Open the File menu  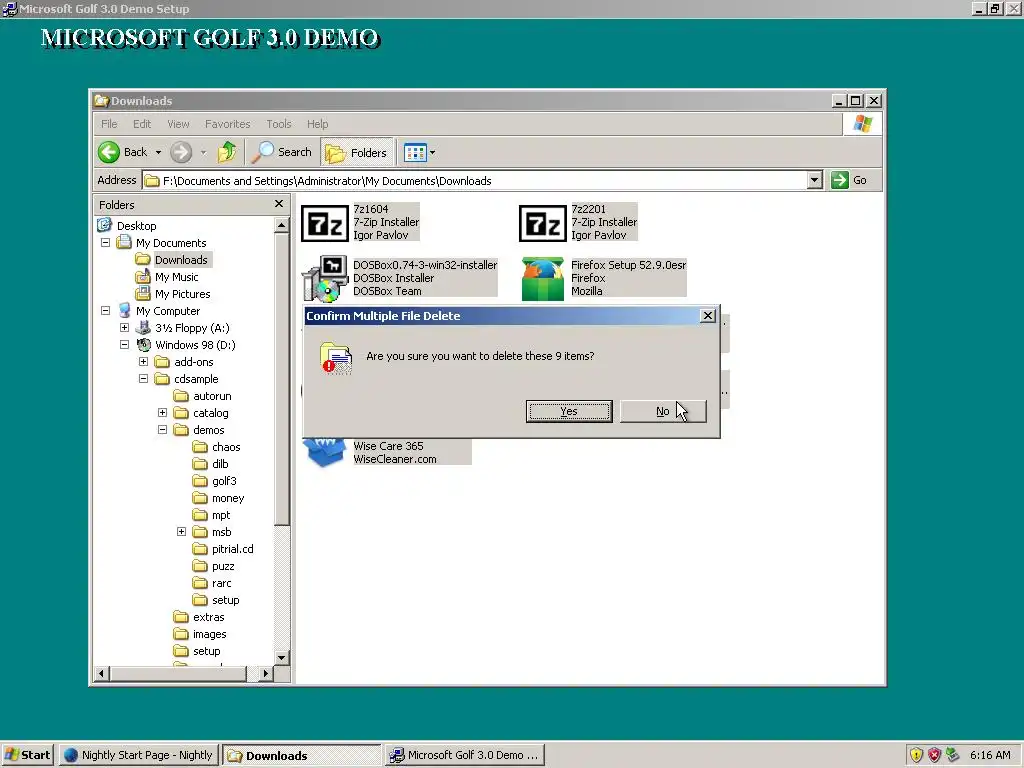109,124
